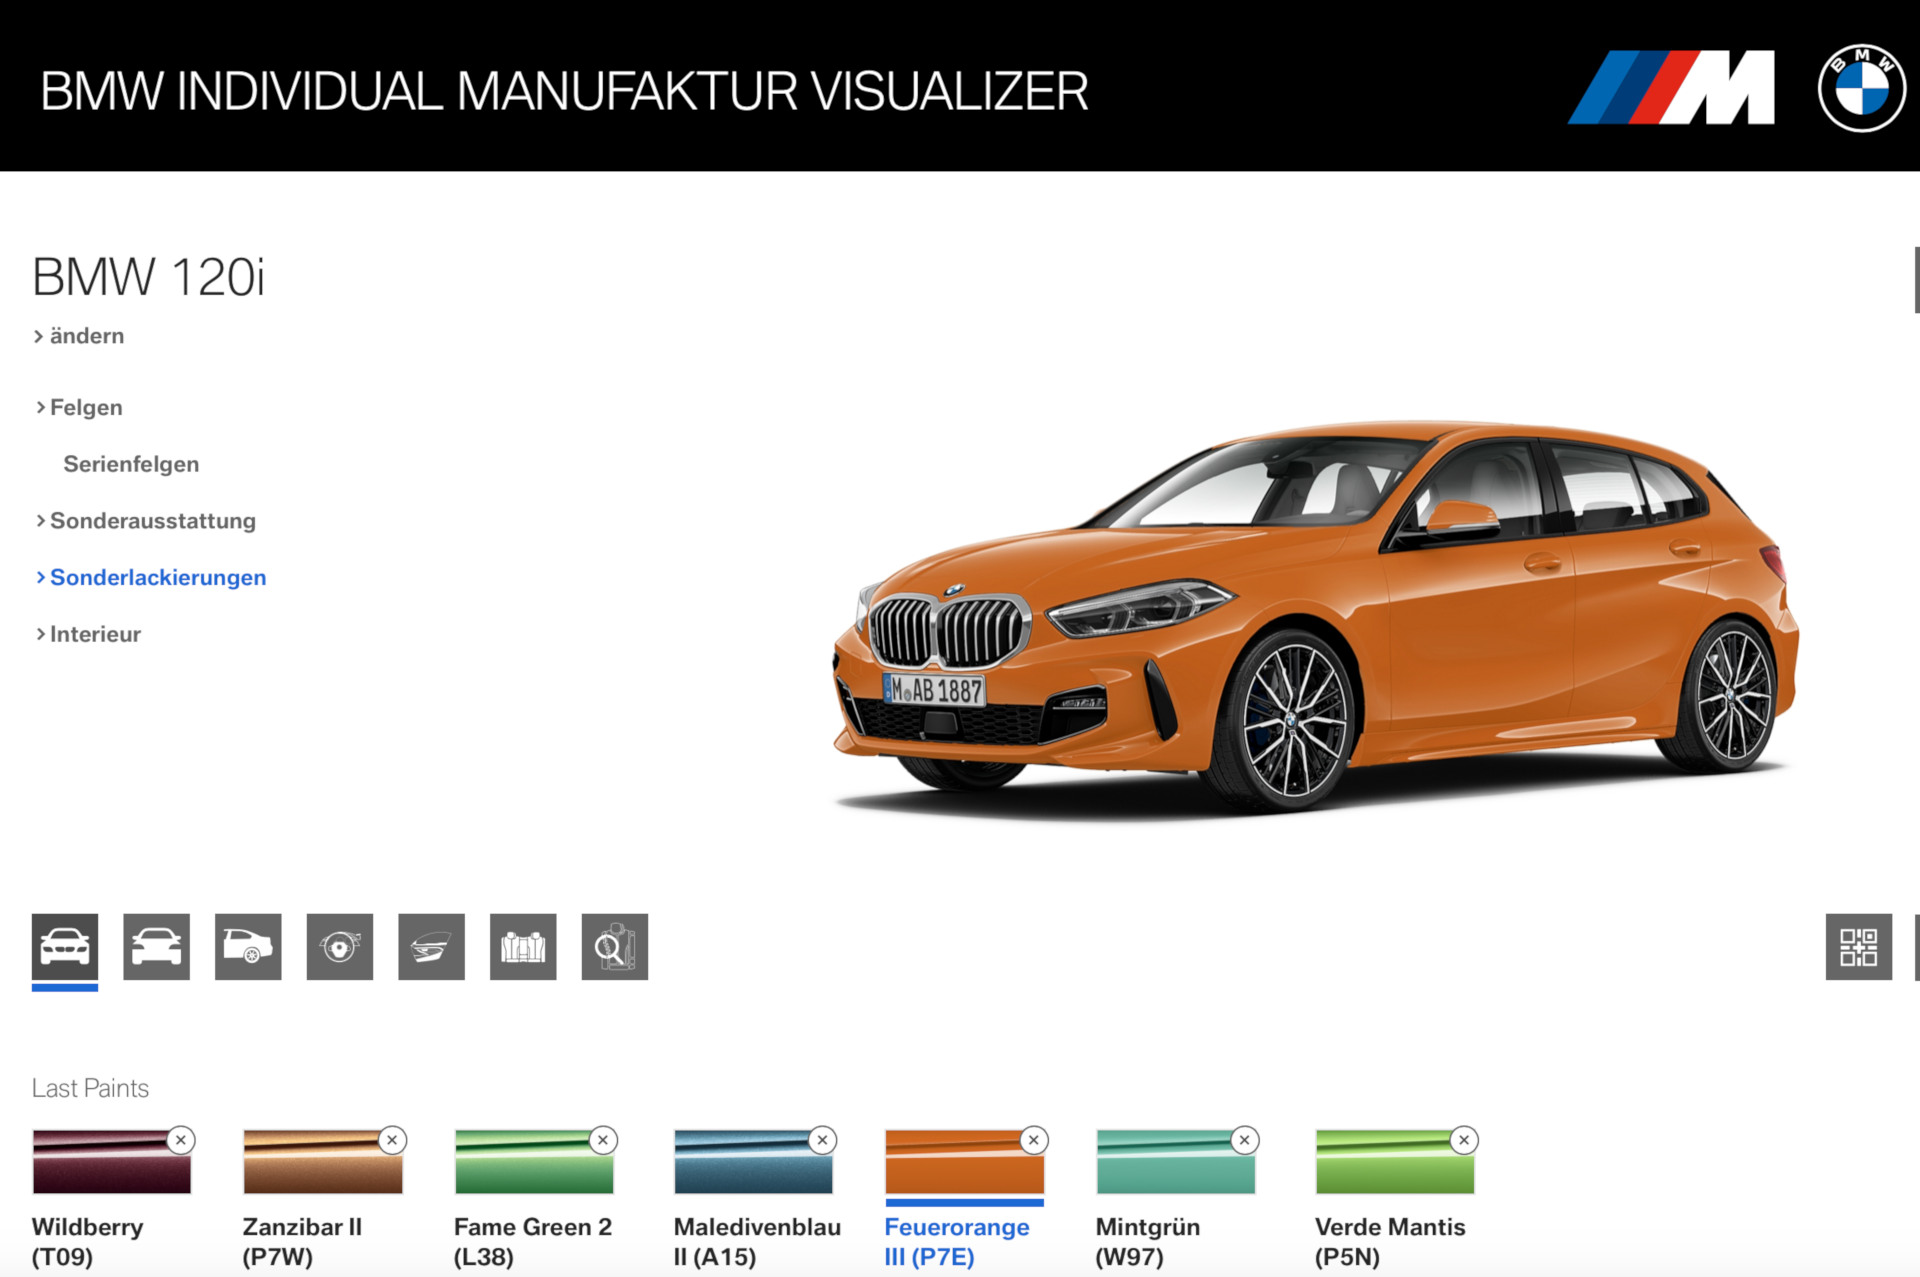Remove Wildberry from last paints
Image resolution: width=1920 pixels, height=1277 pixels.
point(181,1140)
